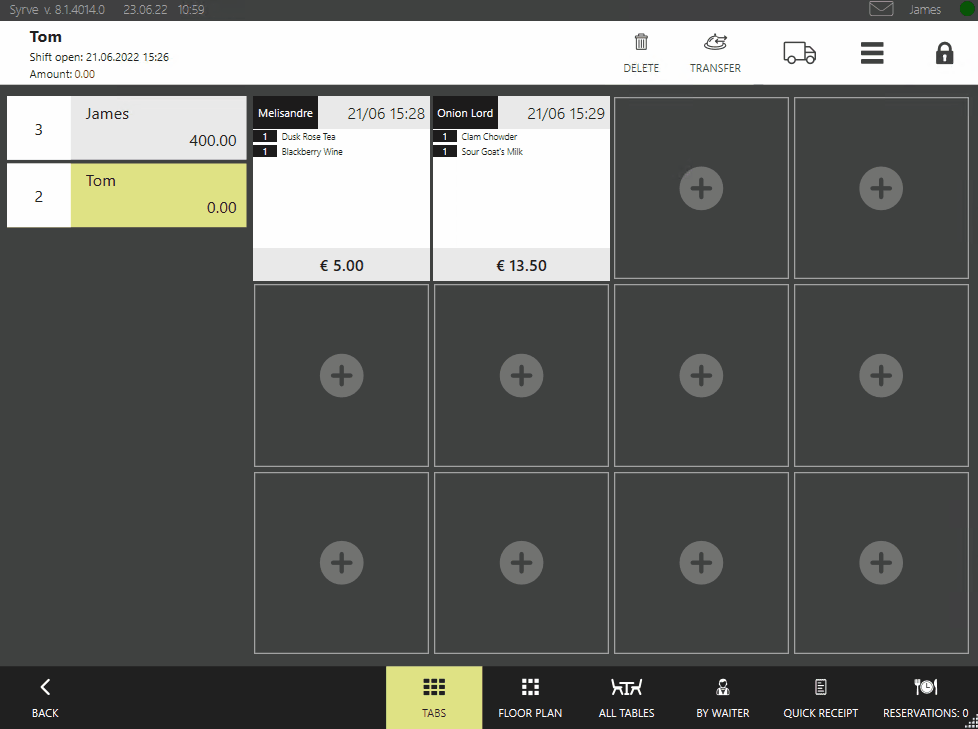Image resolution: width=978 pixels, height=729 pixels.
Task: Create a tab in bottom-right empty slot
Action: (x=881, y=564)
